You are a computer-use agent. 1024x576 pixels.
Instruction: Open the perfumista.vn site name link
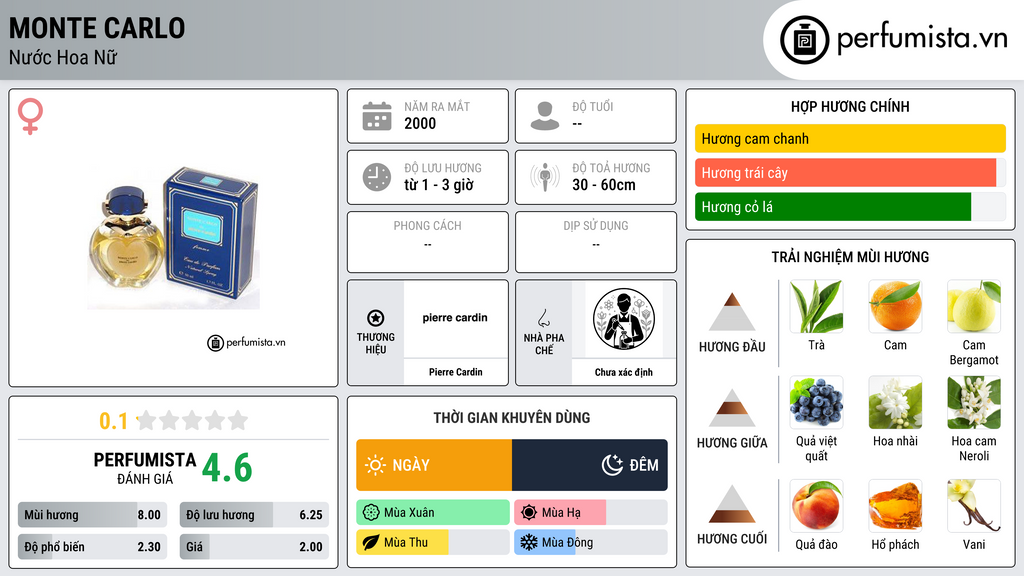(922, 39)
